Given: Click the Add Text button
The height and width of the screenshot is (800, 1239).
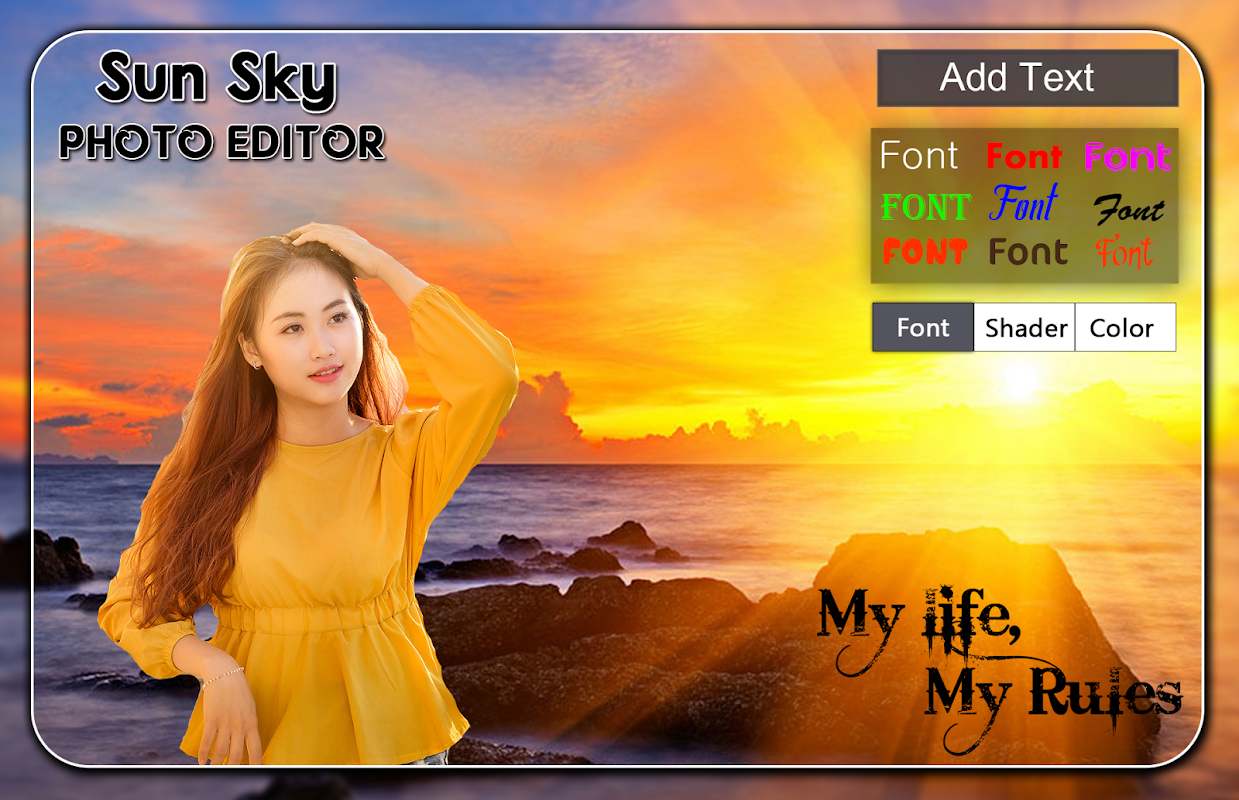Looking at the screenshot, I should point(1027,78).
